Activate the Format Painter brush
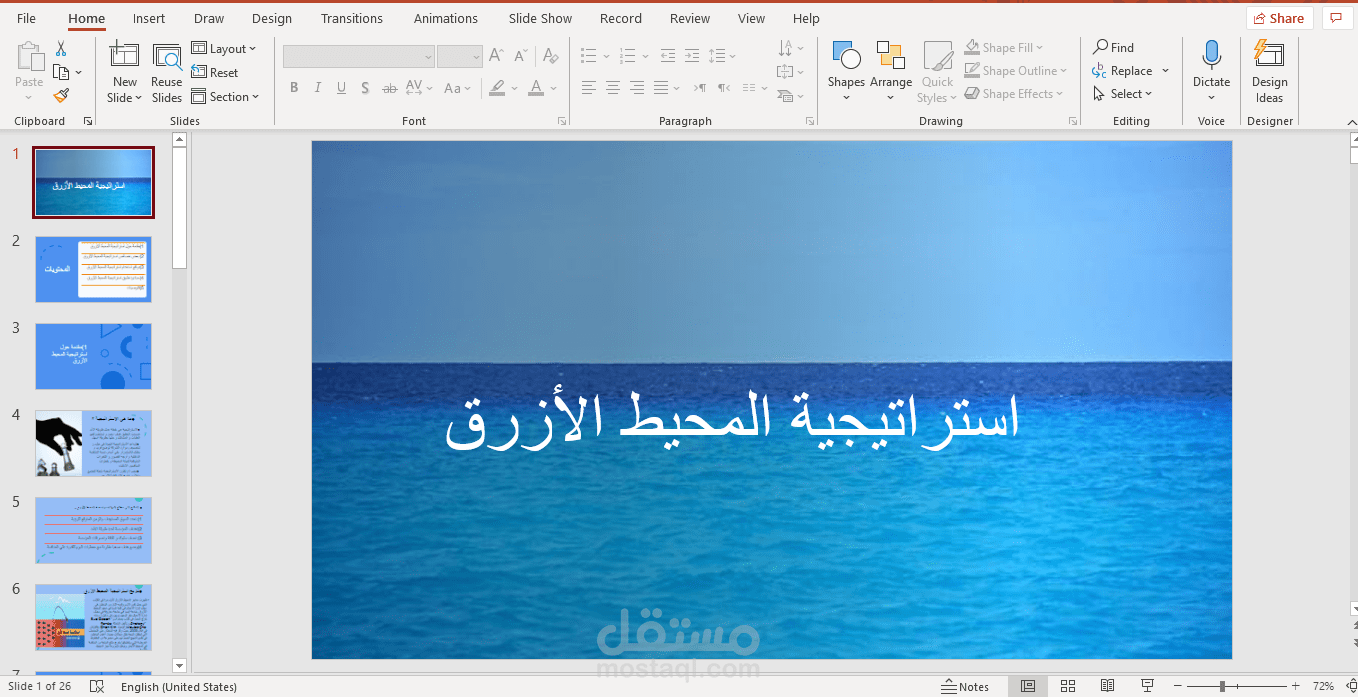The height and width of the screenshot is (697, 1358). coord(61,96)
